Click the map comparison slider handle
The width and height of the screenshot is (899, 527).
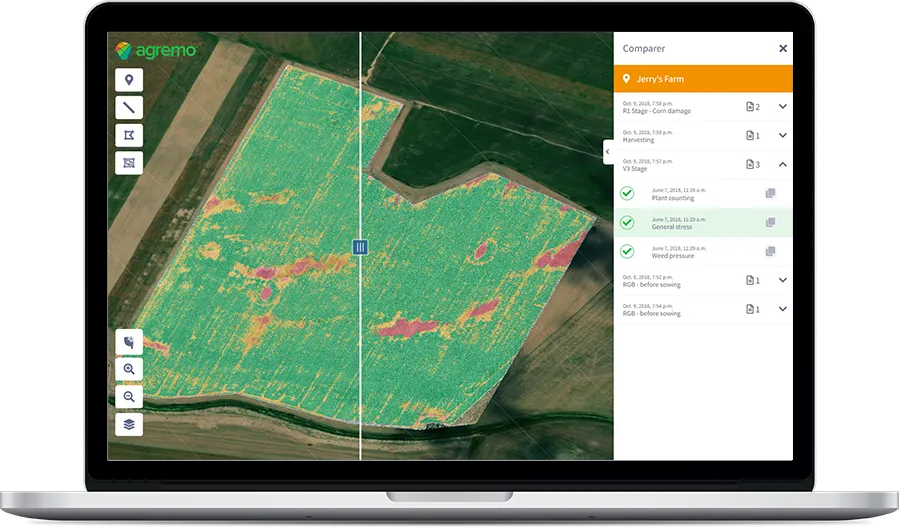pyautogui.click(x=360, y=247)
